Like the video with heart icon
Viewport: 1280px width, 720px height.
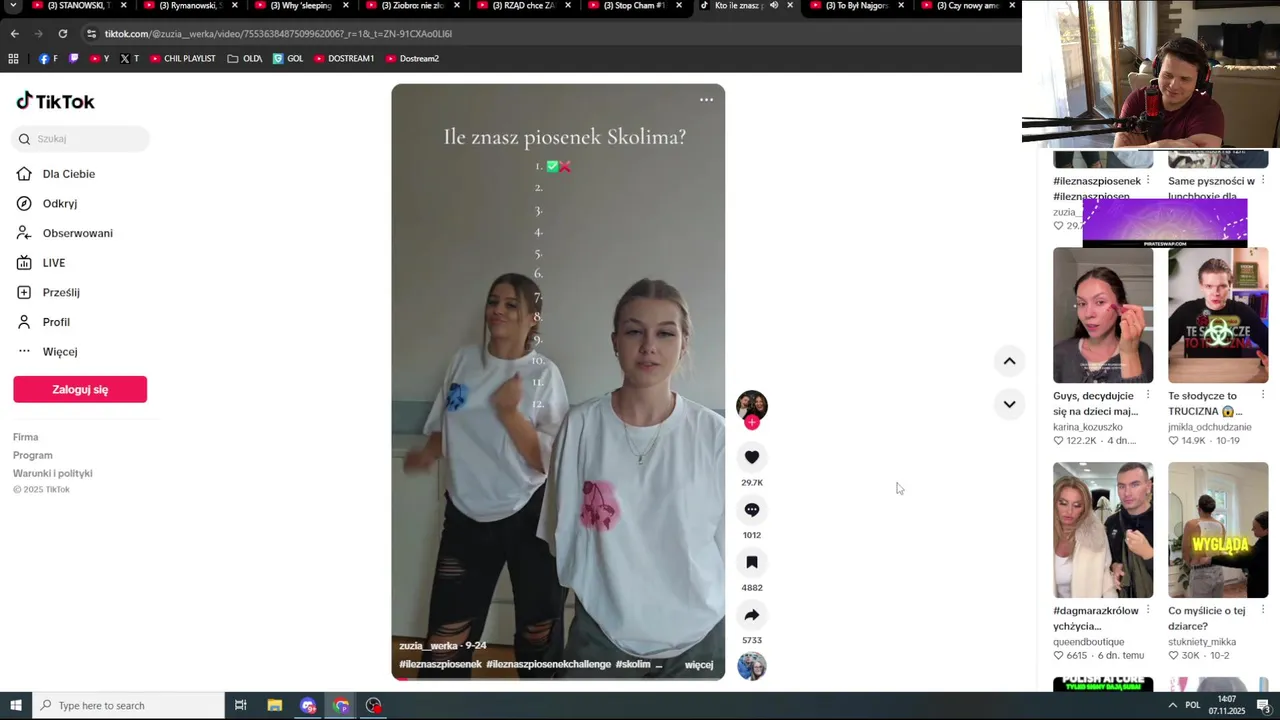pos(752,457)
